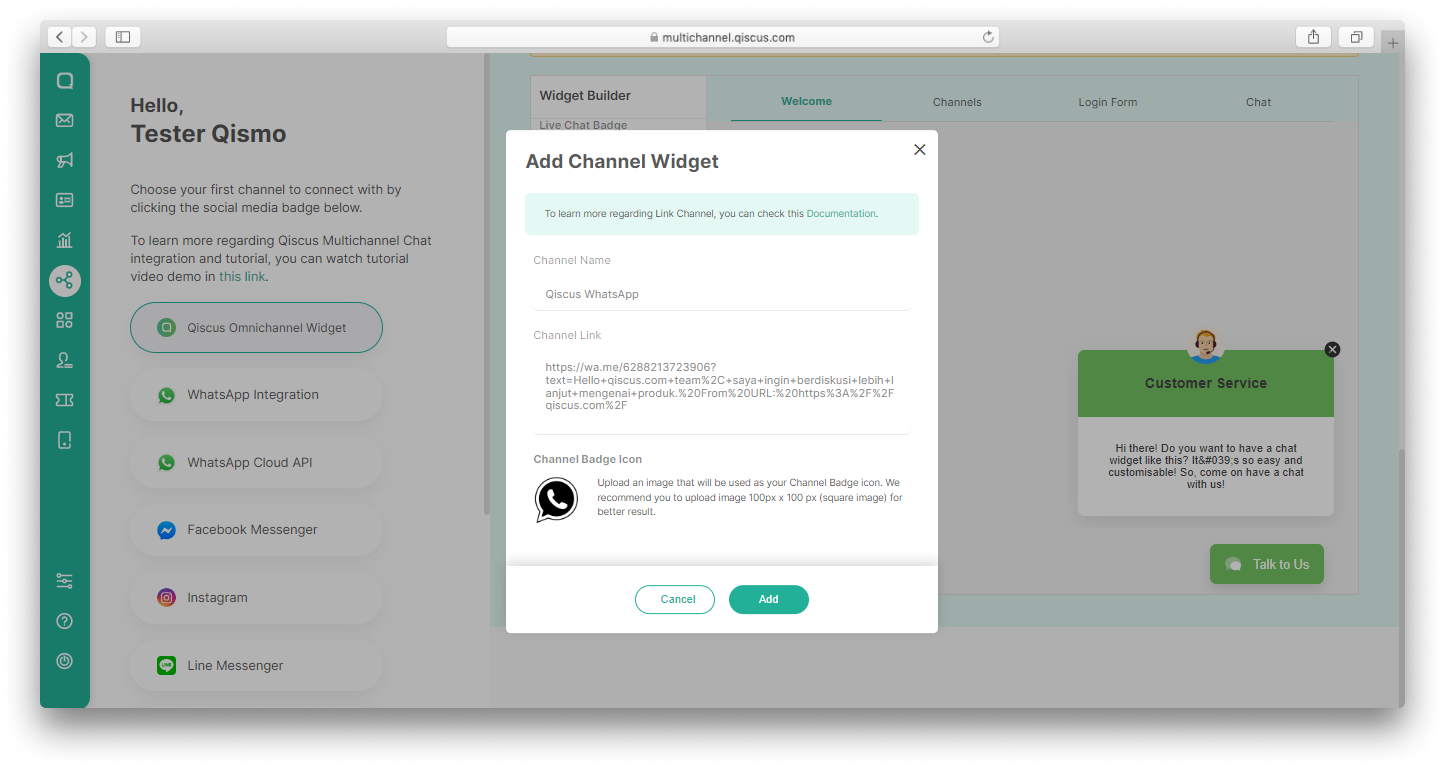Click the left panel scrollbar
1445x768 pixels.
click(487, 285)
